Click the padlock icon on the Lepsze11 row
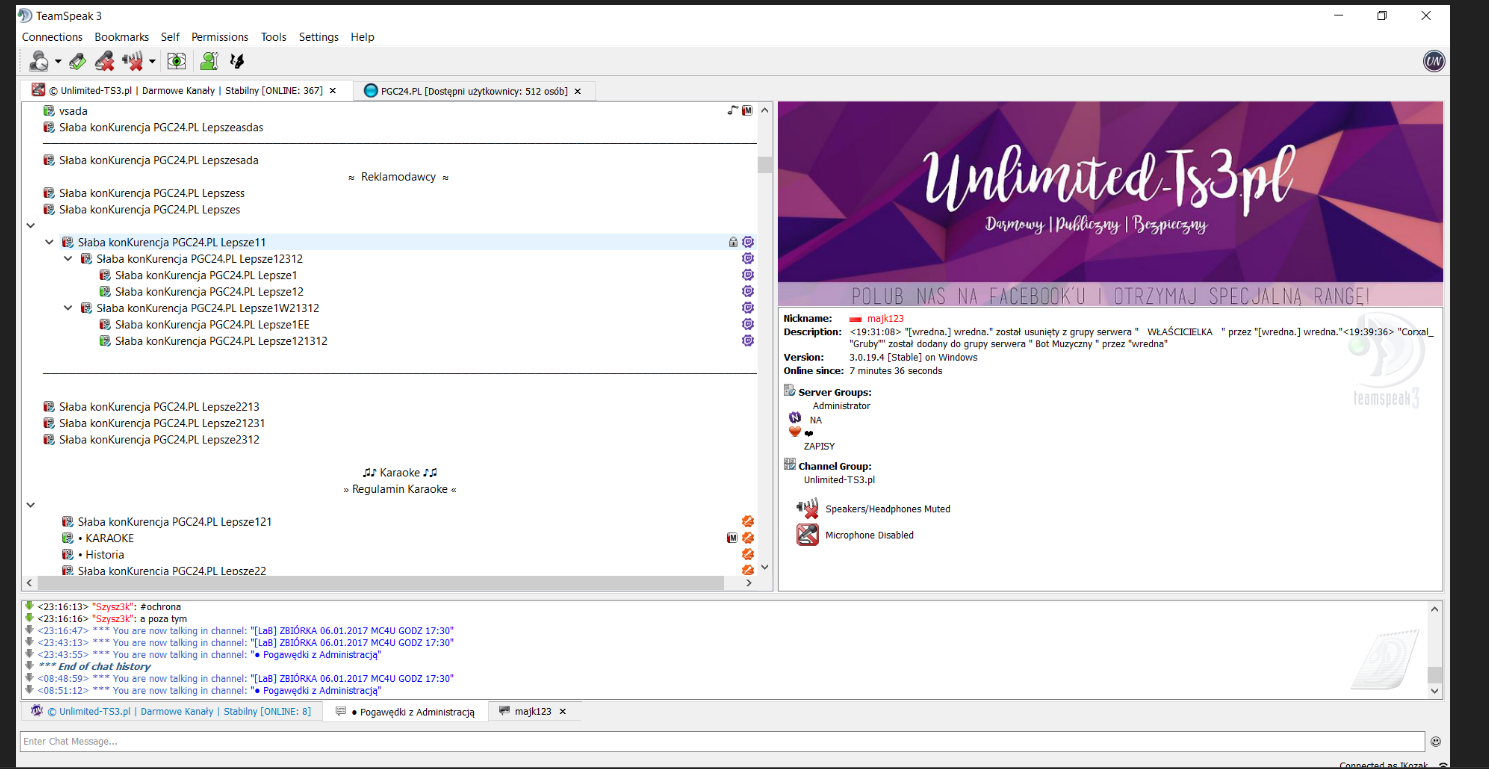Screen dimensions: 1489x769 [733, 242]
